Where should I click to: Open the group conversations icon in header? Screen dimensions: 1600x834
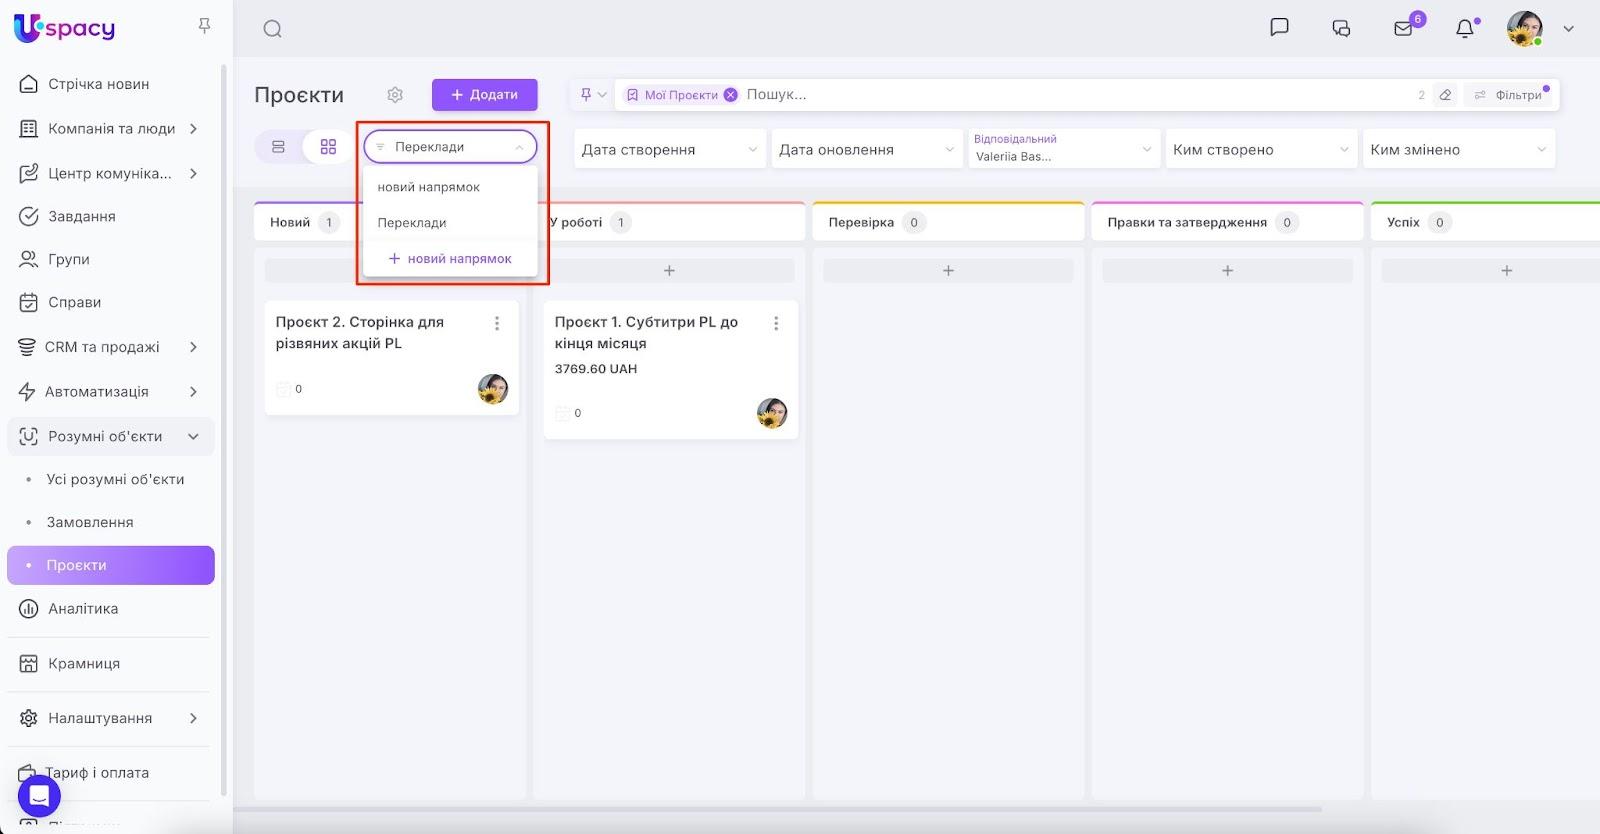tap(1341, 28)
